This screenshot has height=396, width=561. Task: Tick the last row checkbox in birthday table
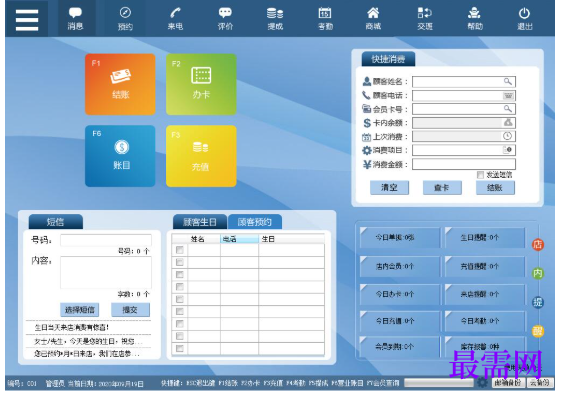pyautogui.click(x=180, y=348)
